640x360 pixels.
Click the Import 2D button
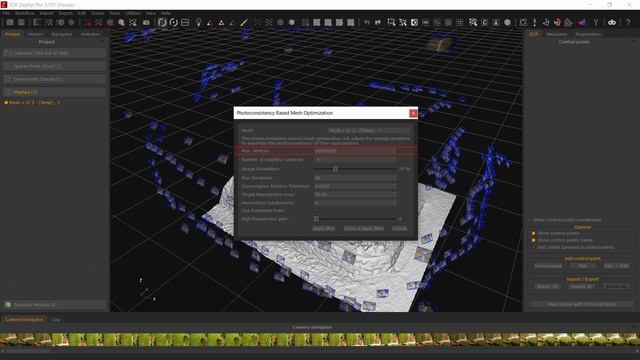pos(547,287)
